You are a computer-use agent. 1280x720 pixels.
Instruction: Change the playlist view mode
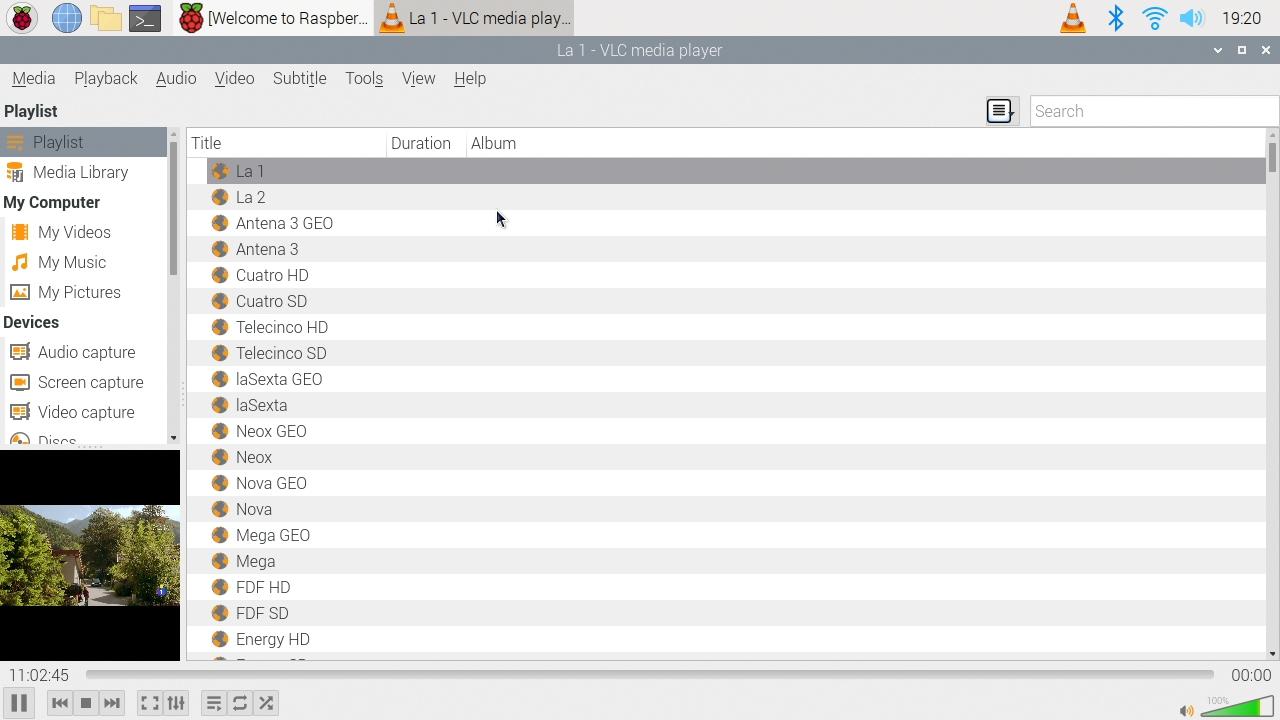pyautogui.click(x=999, y=110)
